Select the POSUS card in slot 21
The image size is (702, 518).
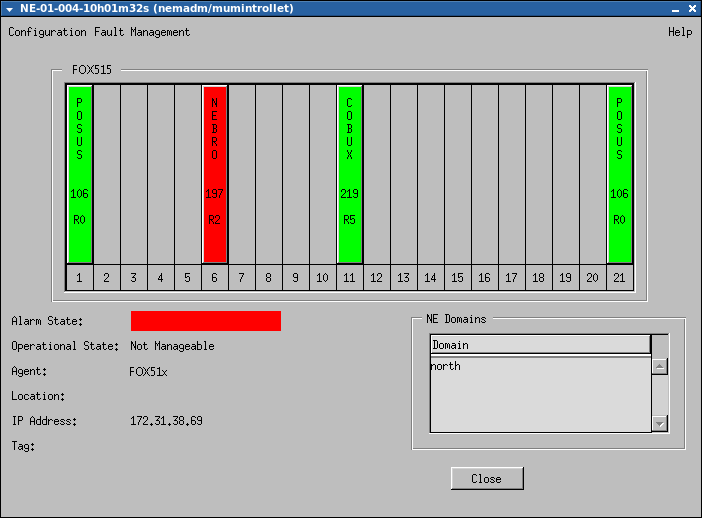(619, 175)
